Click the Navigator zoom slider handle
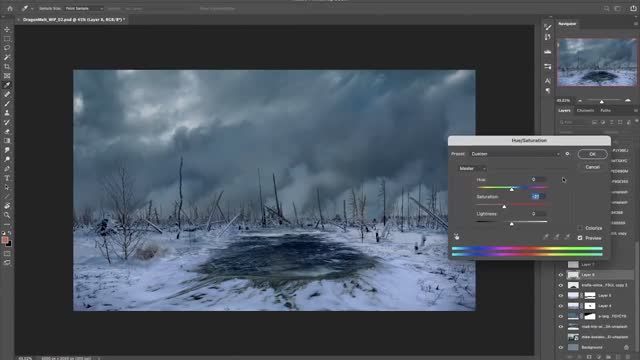Viewport: 640px width, 360px height. coord(602,102)
